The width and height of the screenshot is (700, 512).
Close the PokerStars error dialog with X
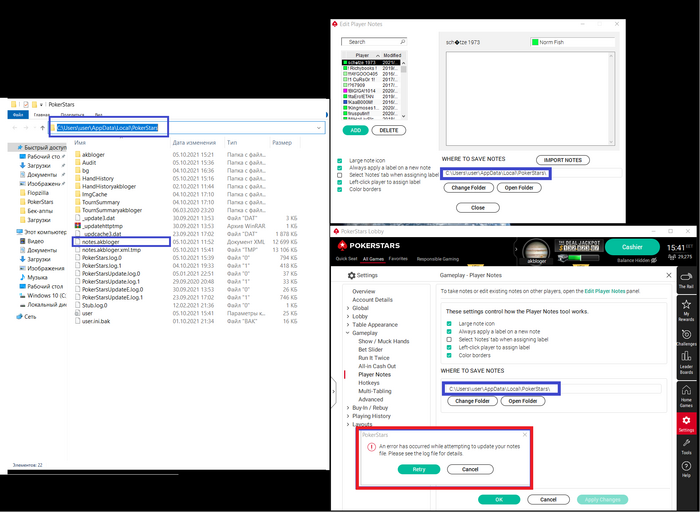coord(525,434)
